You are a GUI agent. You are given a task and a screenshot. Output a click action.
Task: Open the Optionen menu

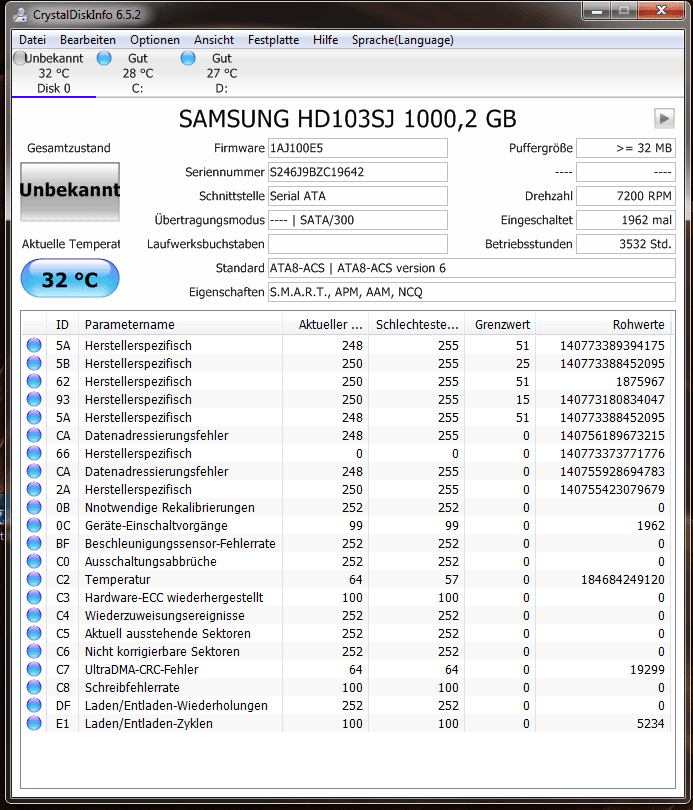click(x=154, y=40)
